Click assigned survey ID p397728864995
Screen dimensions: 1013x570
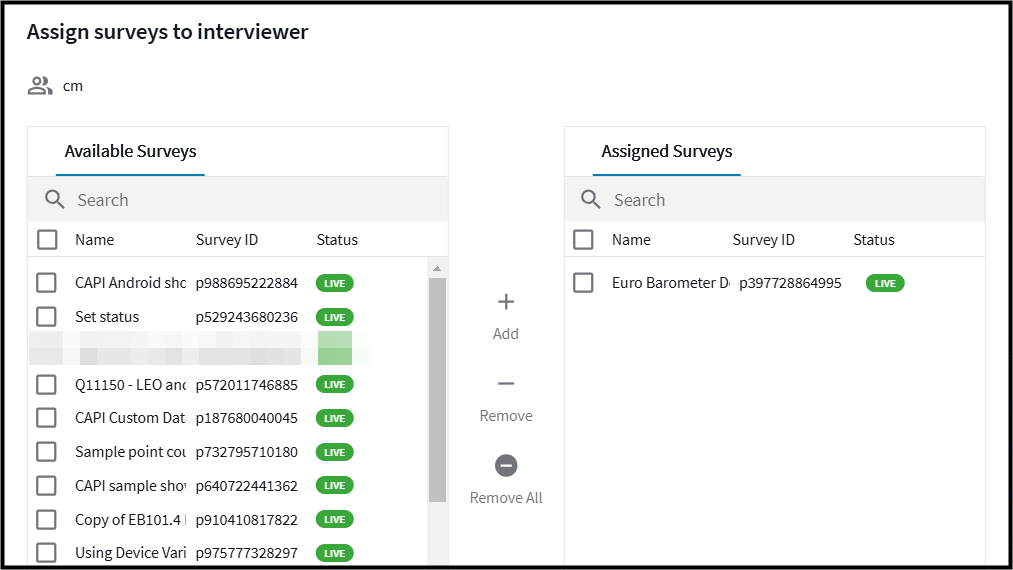pos(790,283)
